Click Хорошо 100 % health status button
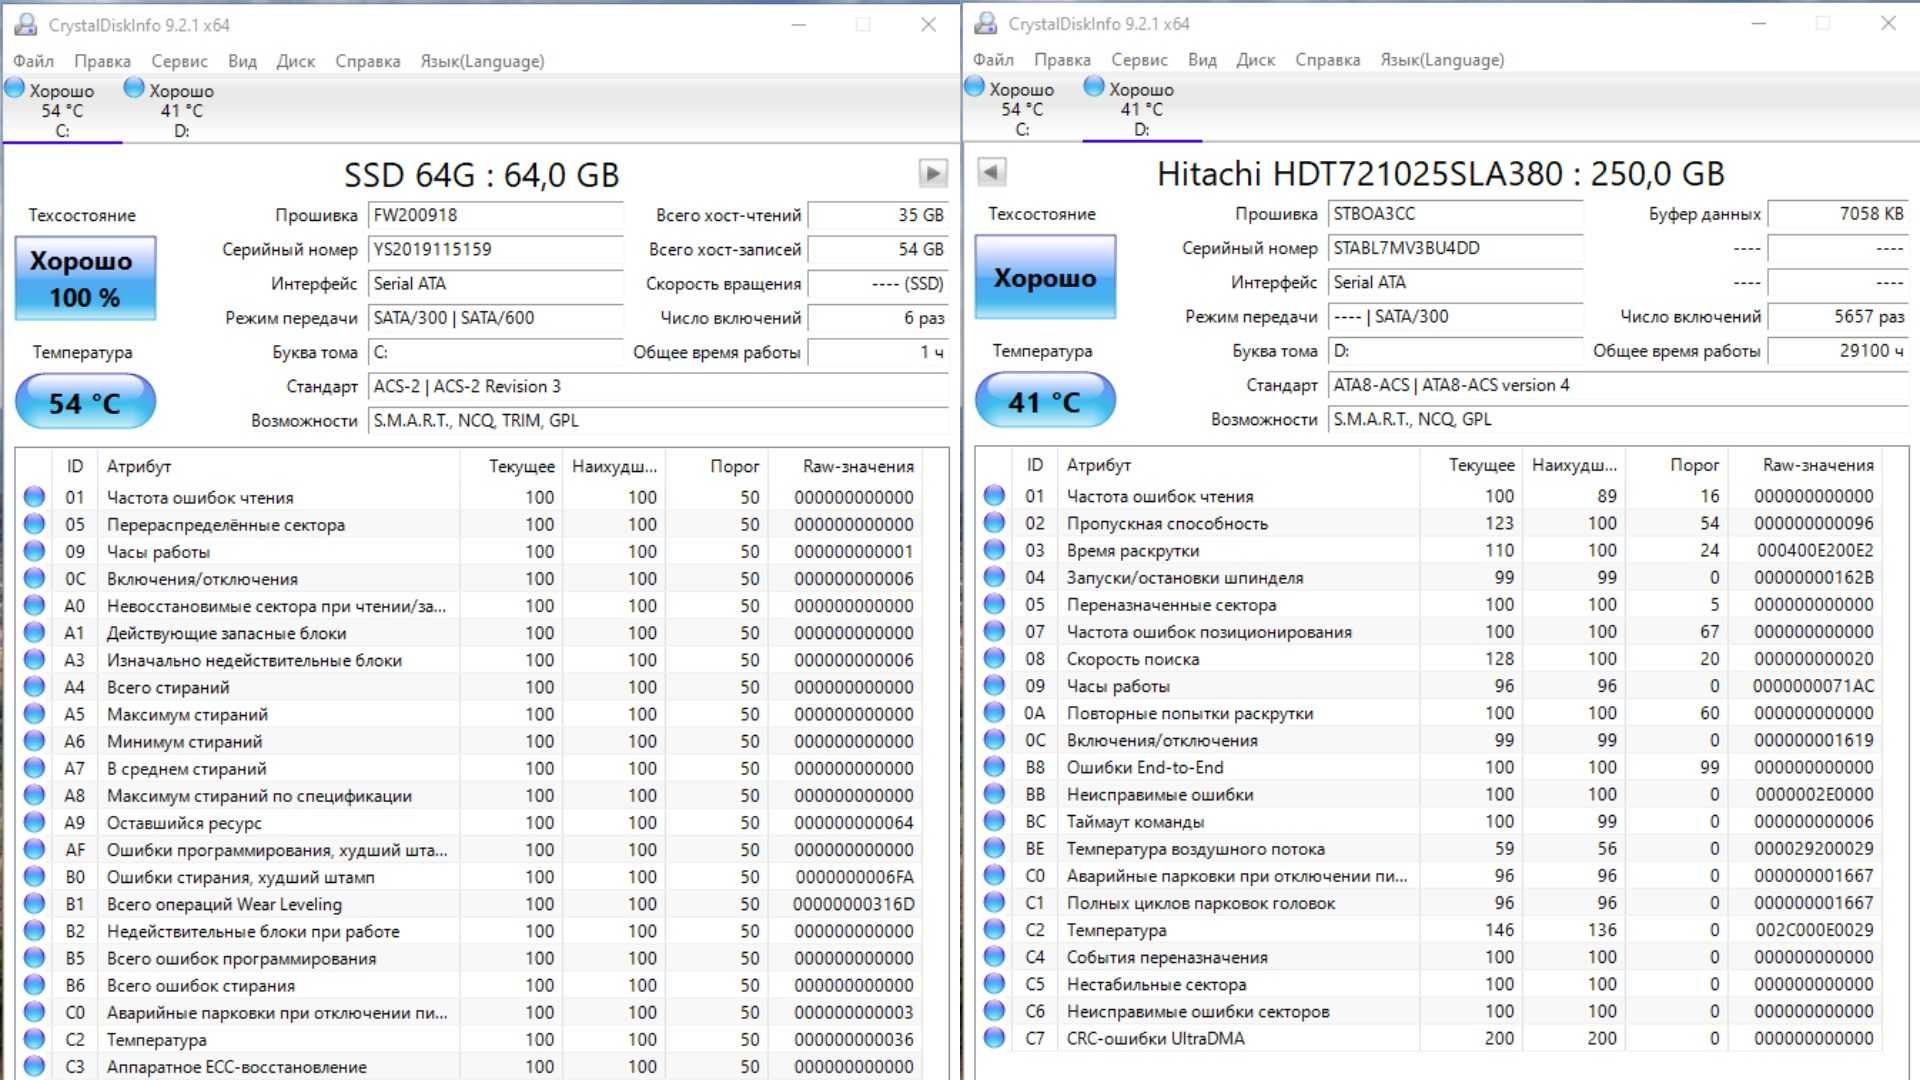Screen dimensions: 1920x1080 [x=85, y=278]
